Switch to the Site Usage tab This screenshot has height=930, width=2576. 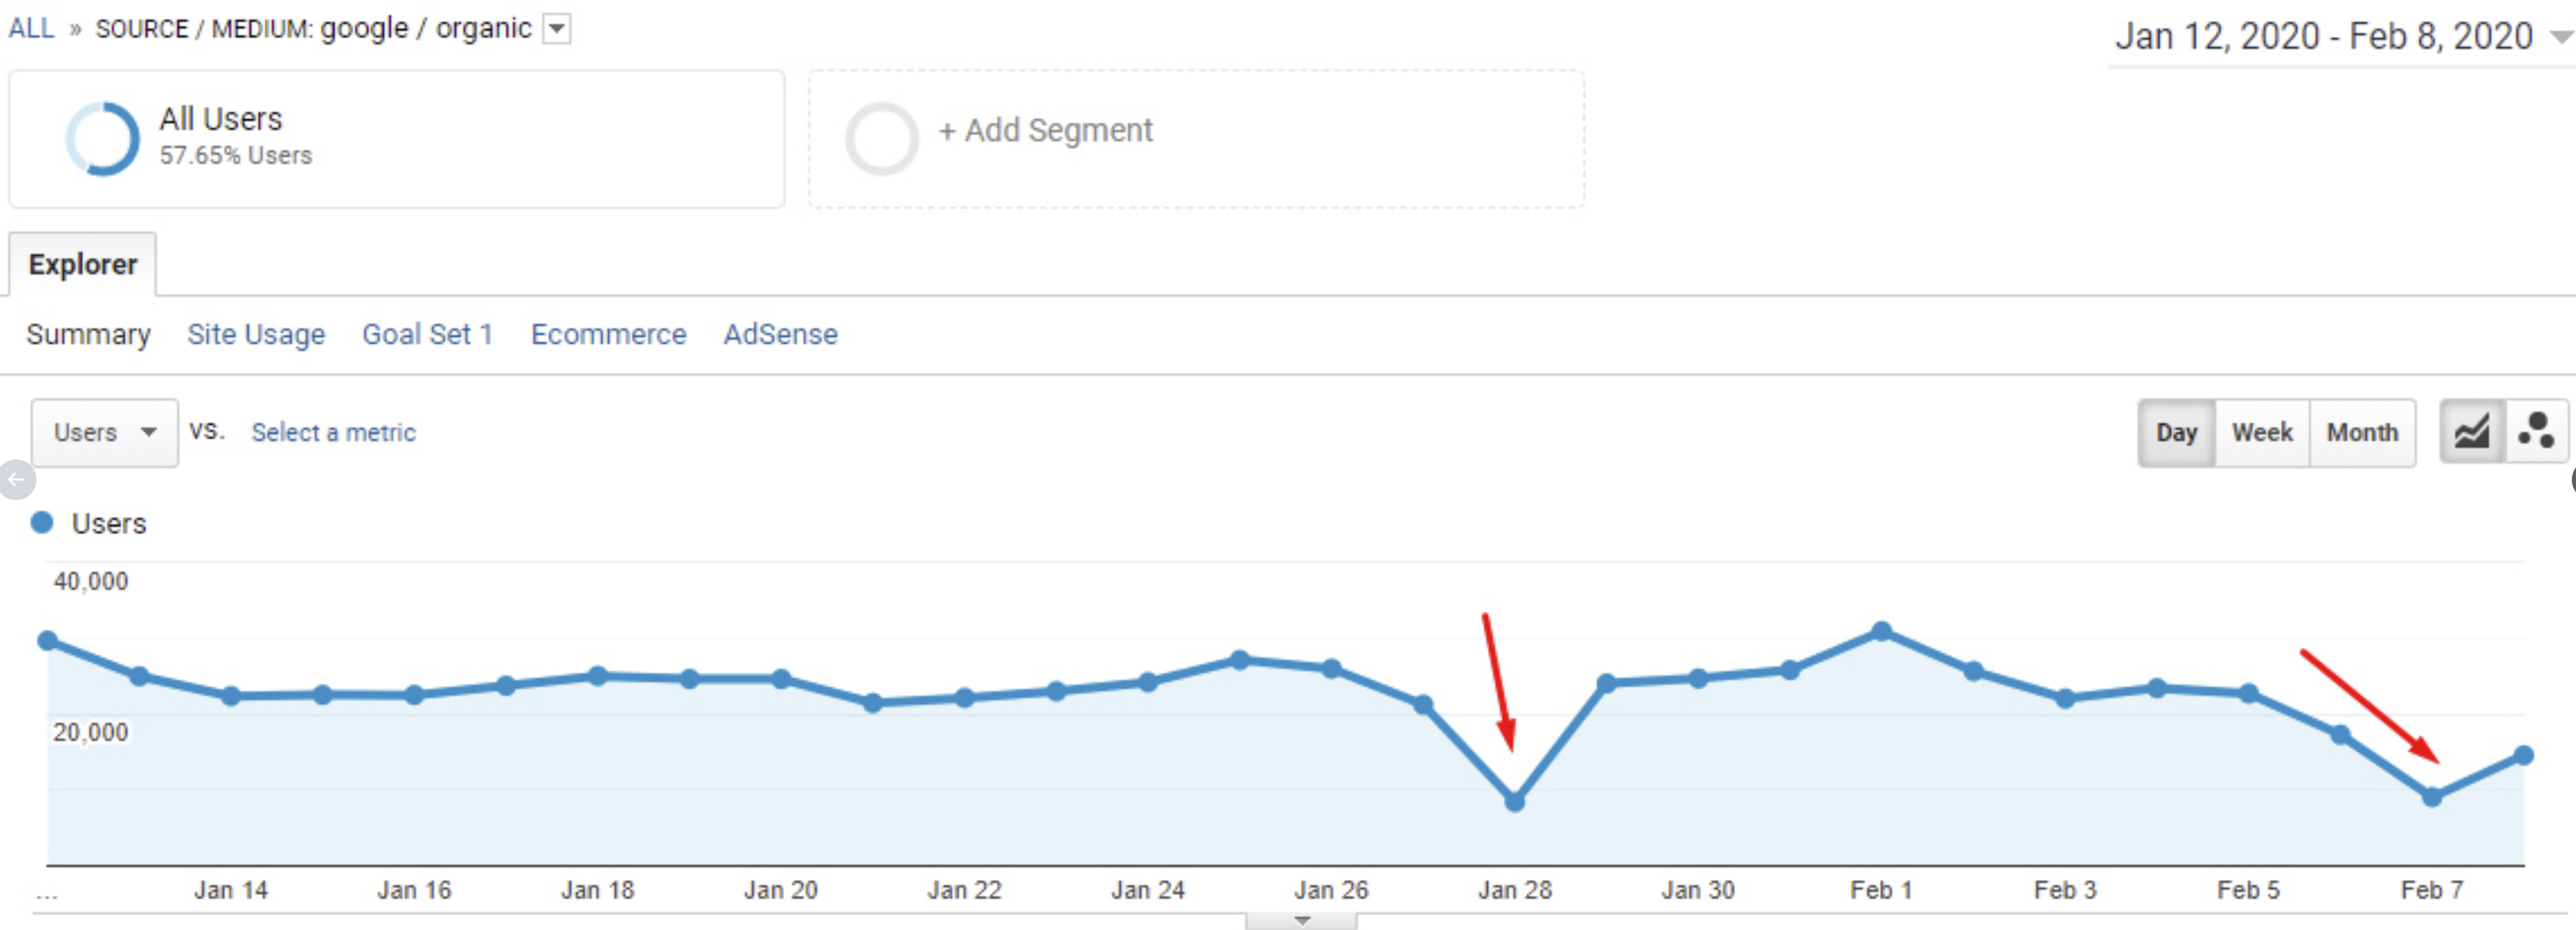point(256,334)
